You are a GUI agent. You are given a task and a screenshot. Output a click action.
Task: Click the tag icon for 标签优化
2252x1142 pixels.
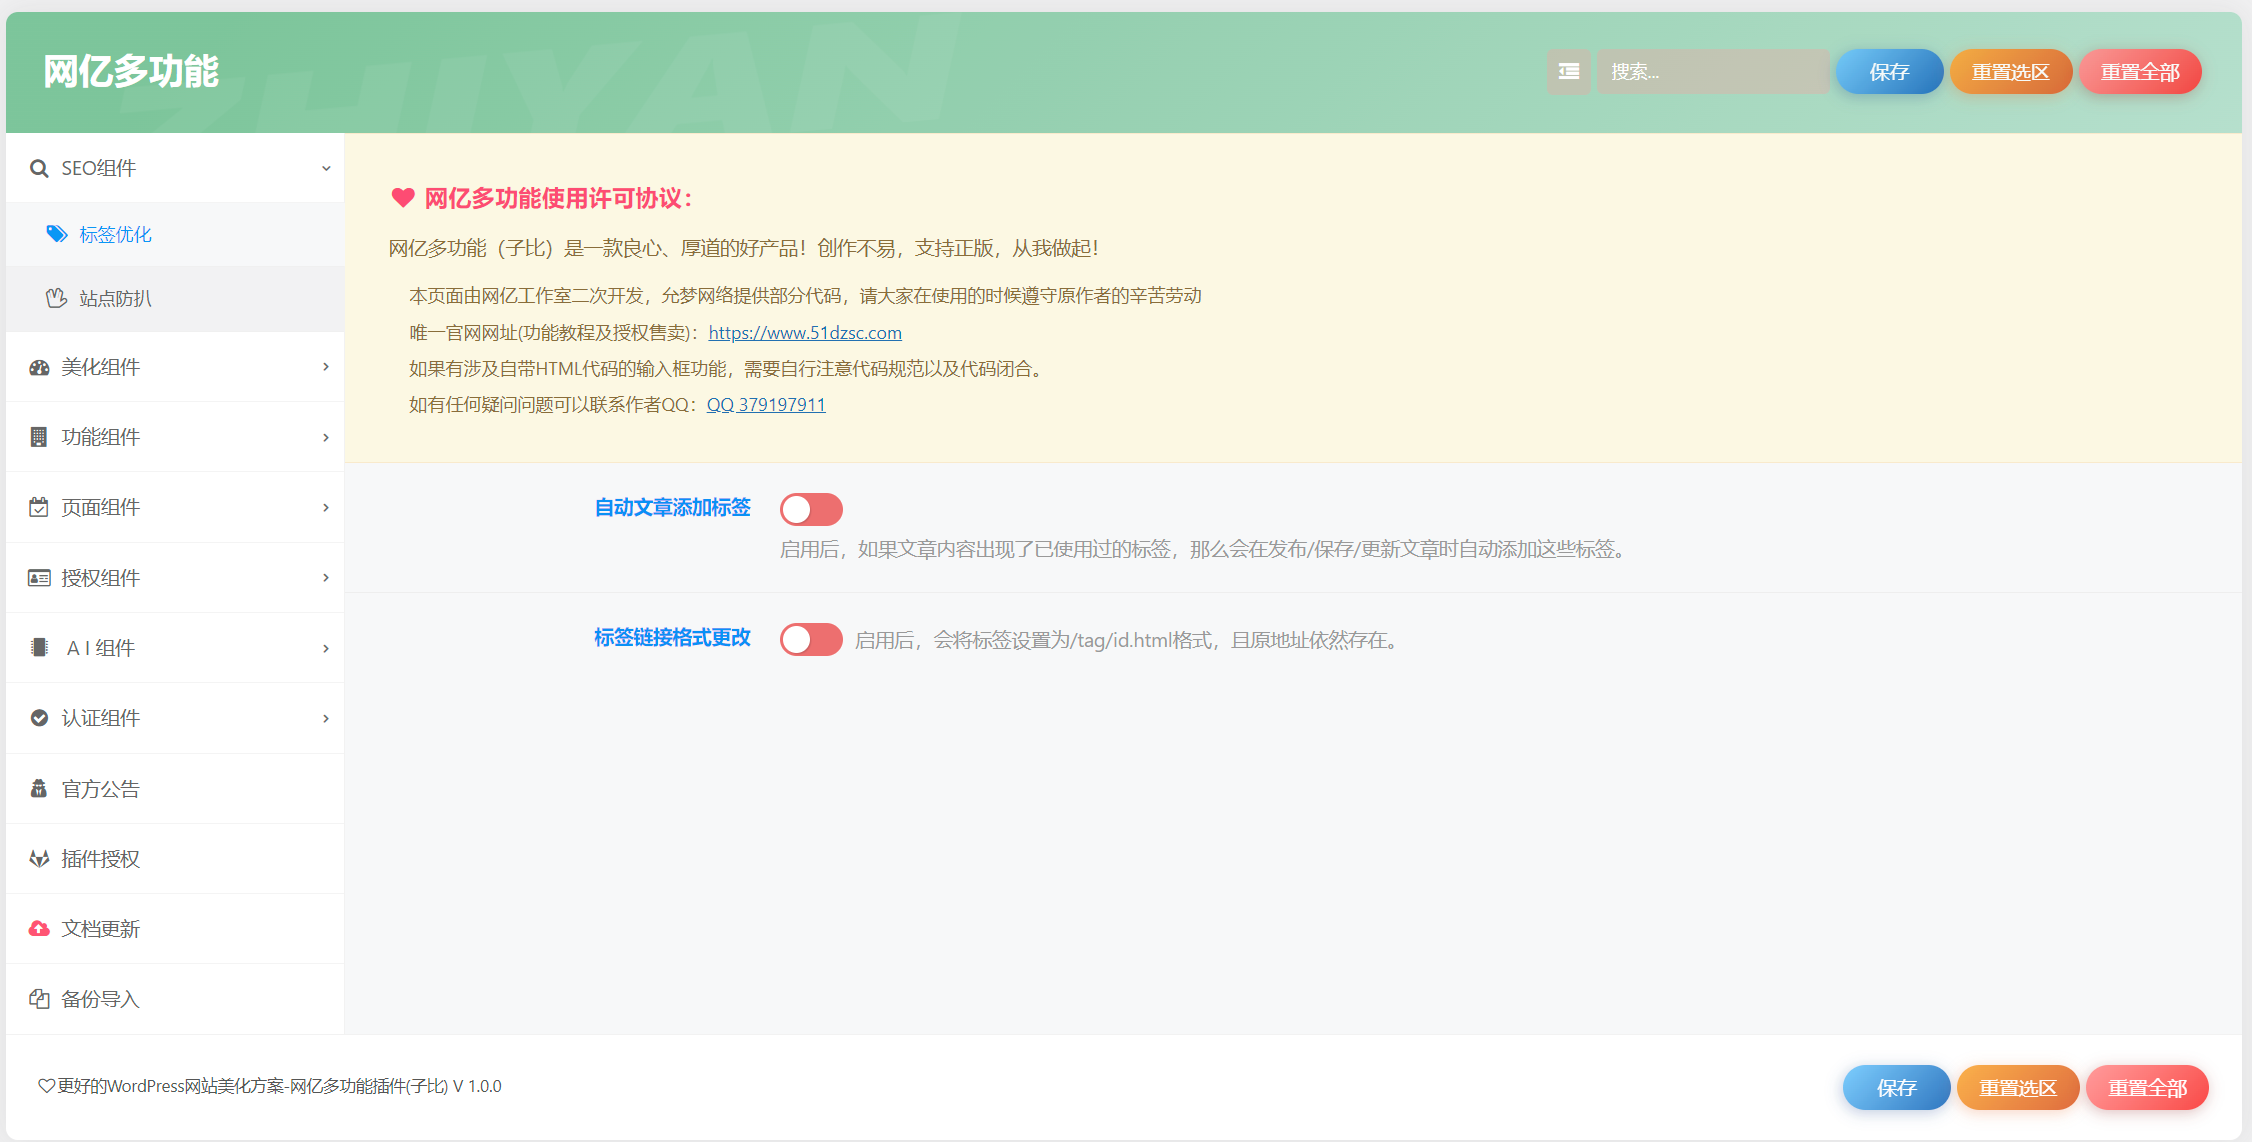(57, 234)
